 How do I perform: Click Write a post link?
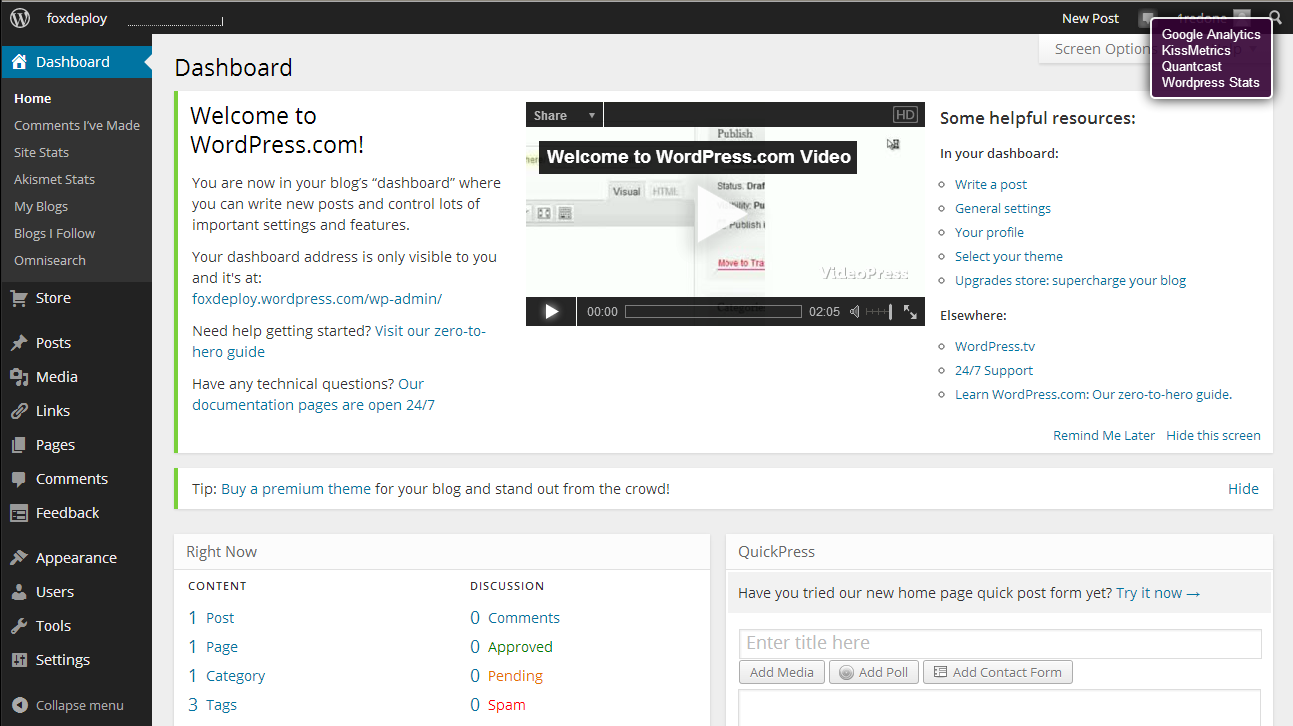point(991,184)
